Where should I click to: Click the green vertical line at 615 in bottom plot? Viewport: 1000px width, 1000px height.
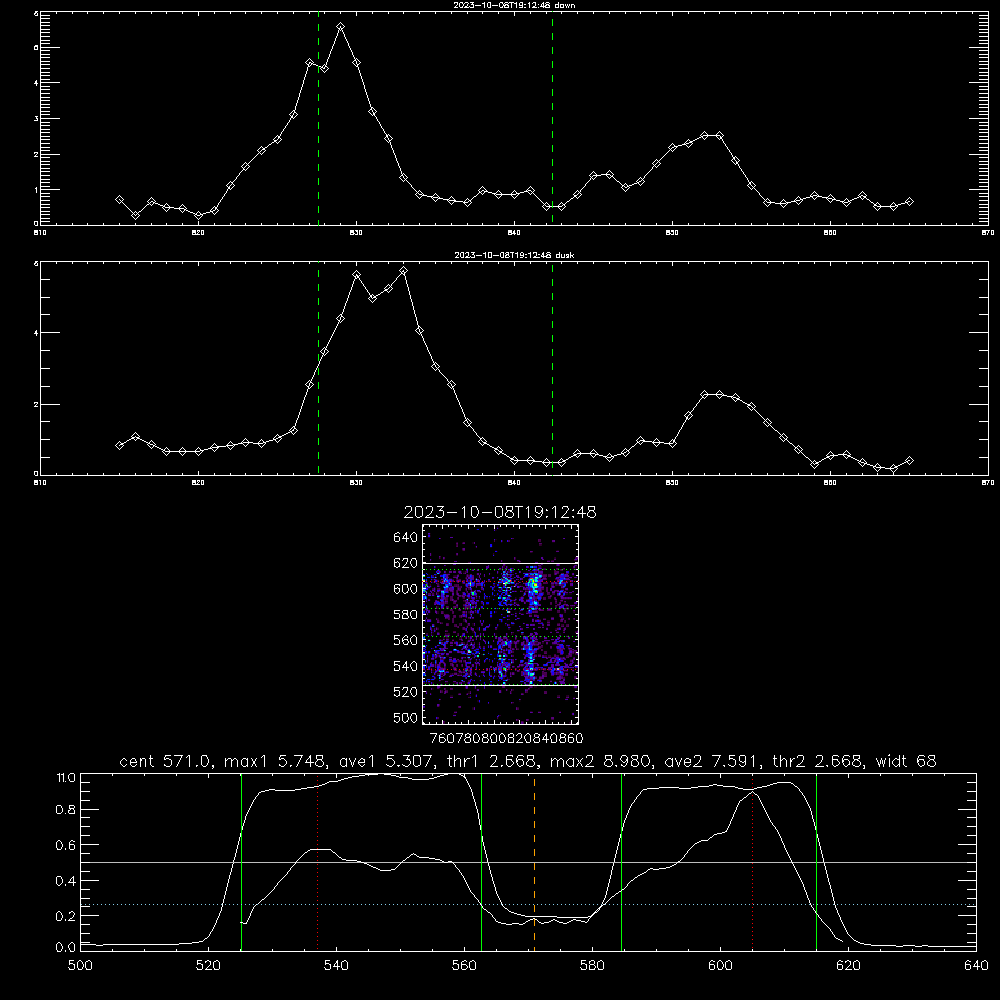pos(816,862)
